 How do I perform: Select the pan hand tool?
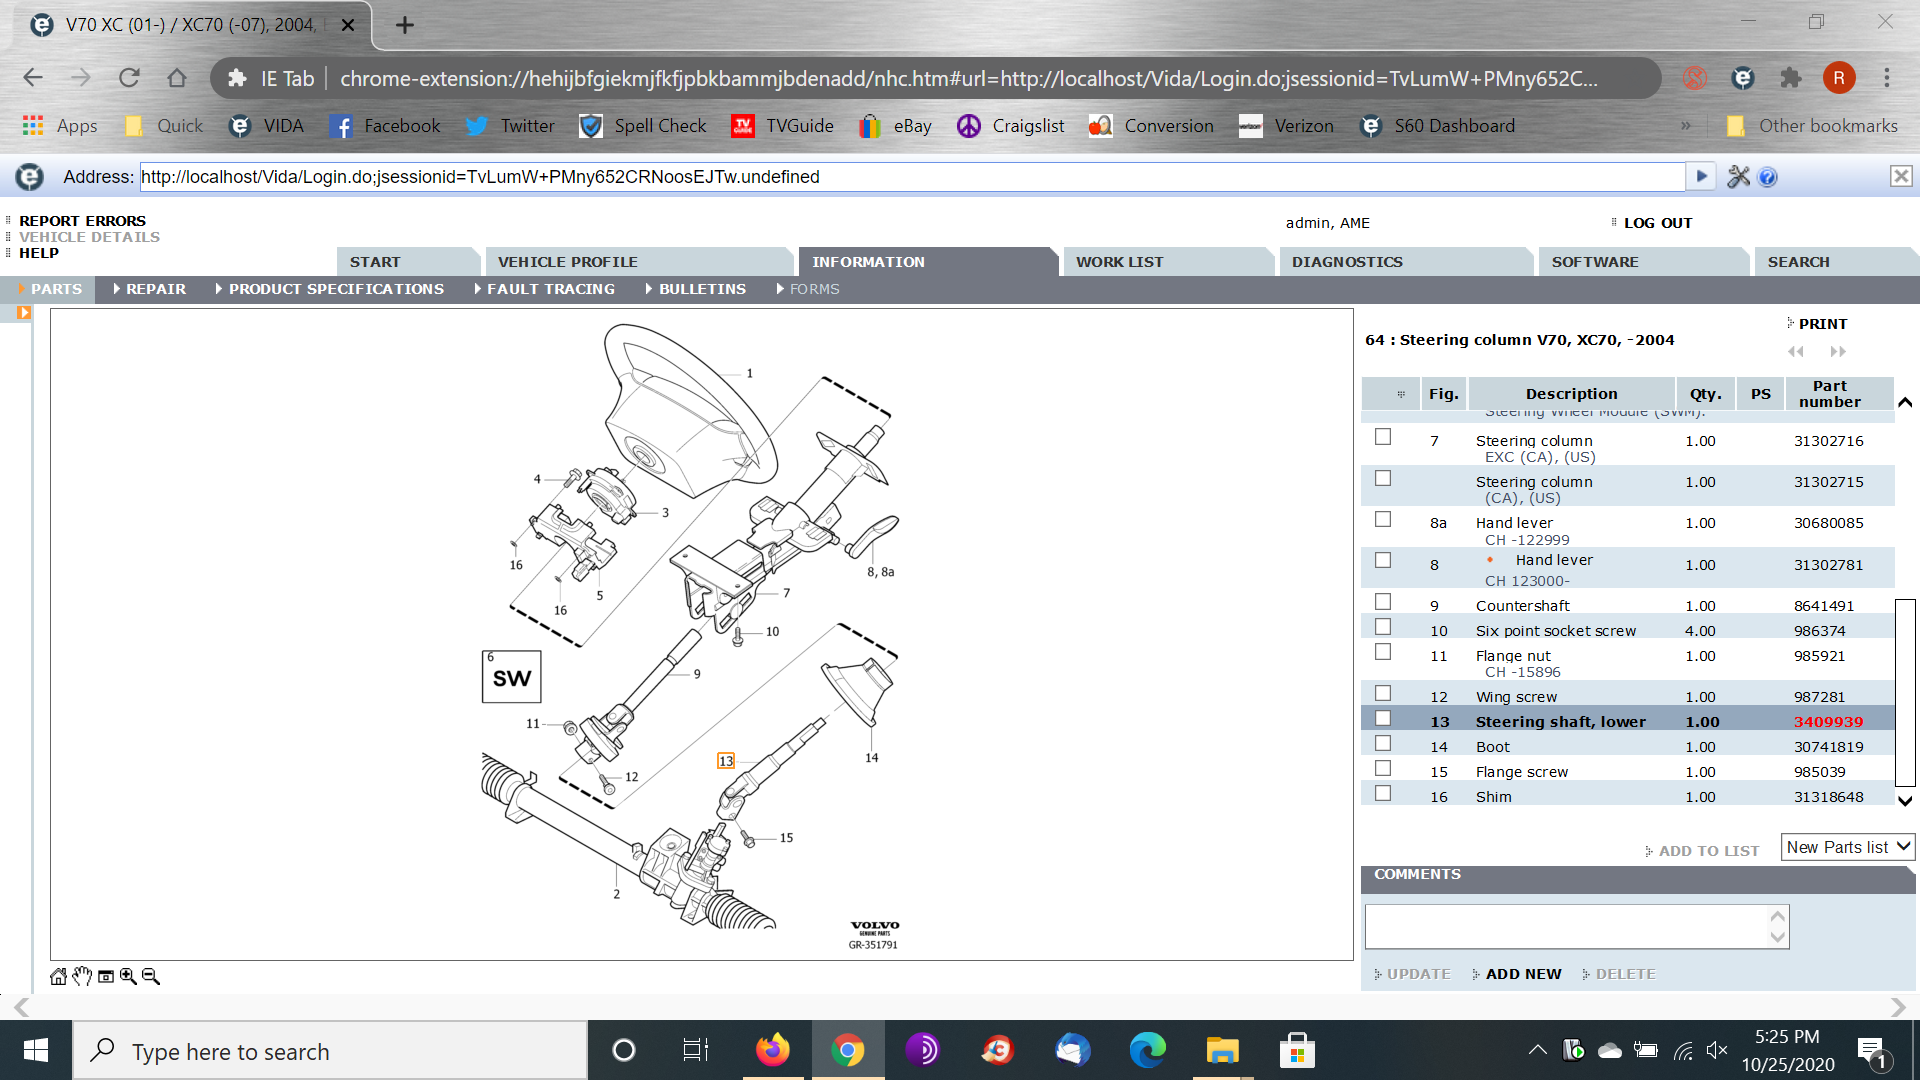coord(82,977)
